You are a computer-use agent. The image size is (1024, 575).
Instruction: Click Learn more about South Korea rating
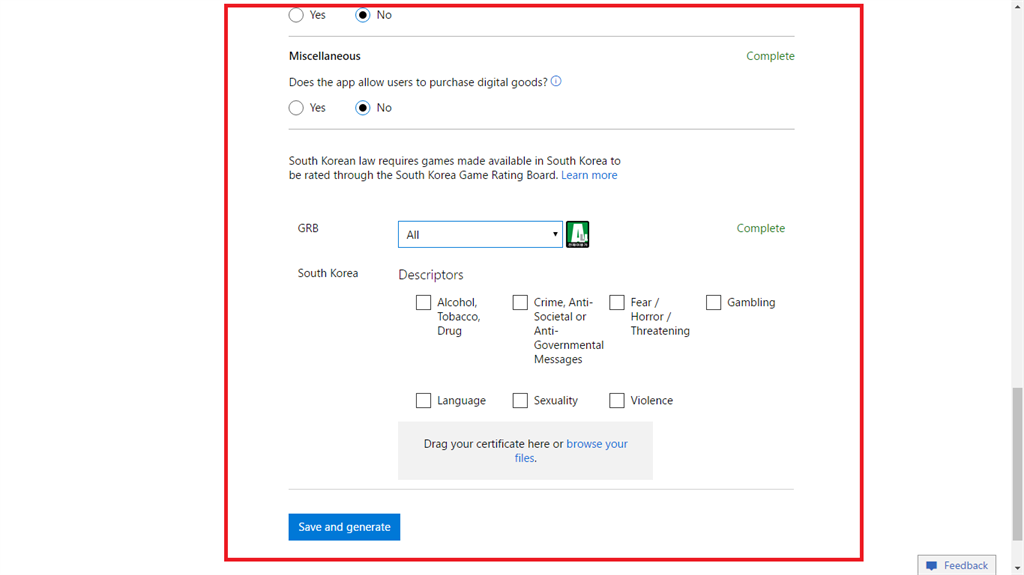(589, 175)
